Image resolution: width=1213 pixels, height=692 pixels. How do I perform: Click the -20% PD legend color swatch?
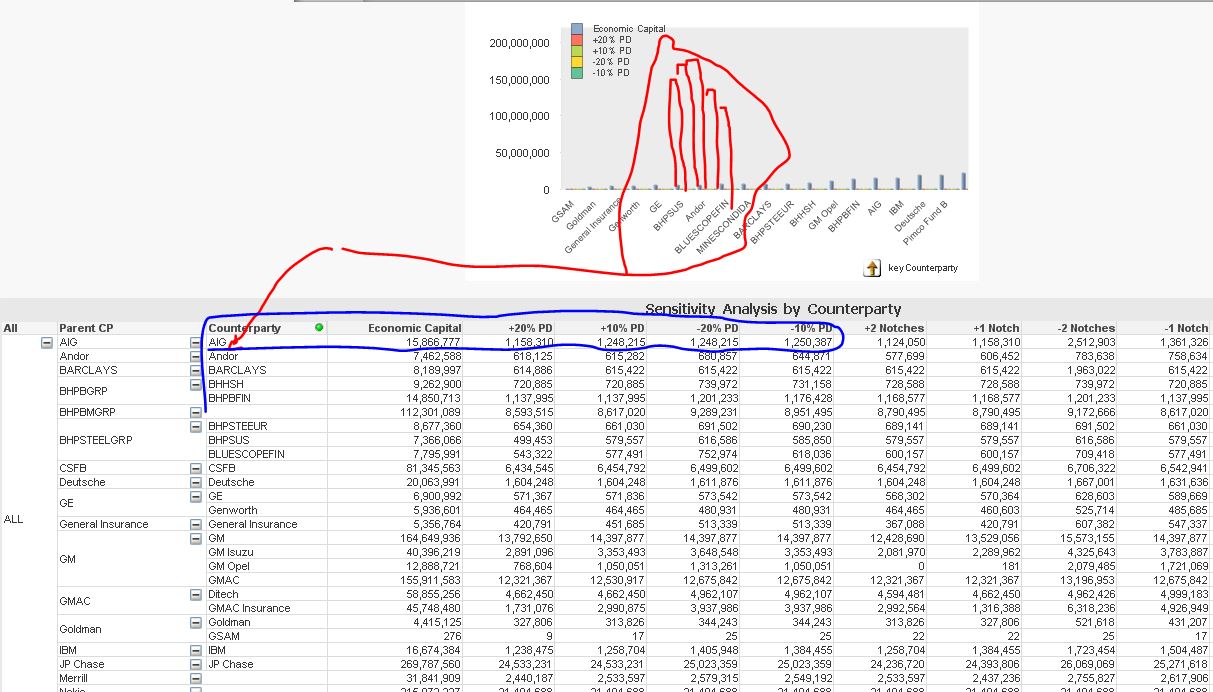576,62
